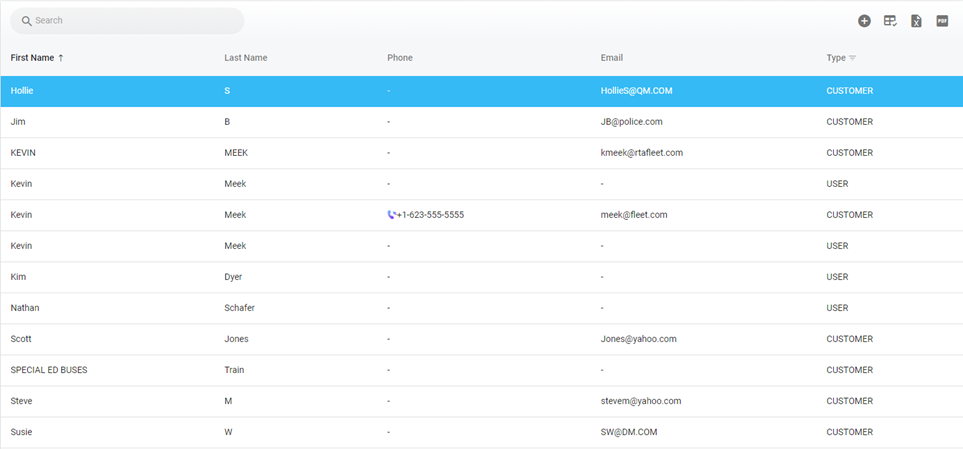The width and height of the screenshot is (963, 449).
Task: Open the HollieS@QM.COM email address
Action: click(x=636, y=91)
